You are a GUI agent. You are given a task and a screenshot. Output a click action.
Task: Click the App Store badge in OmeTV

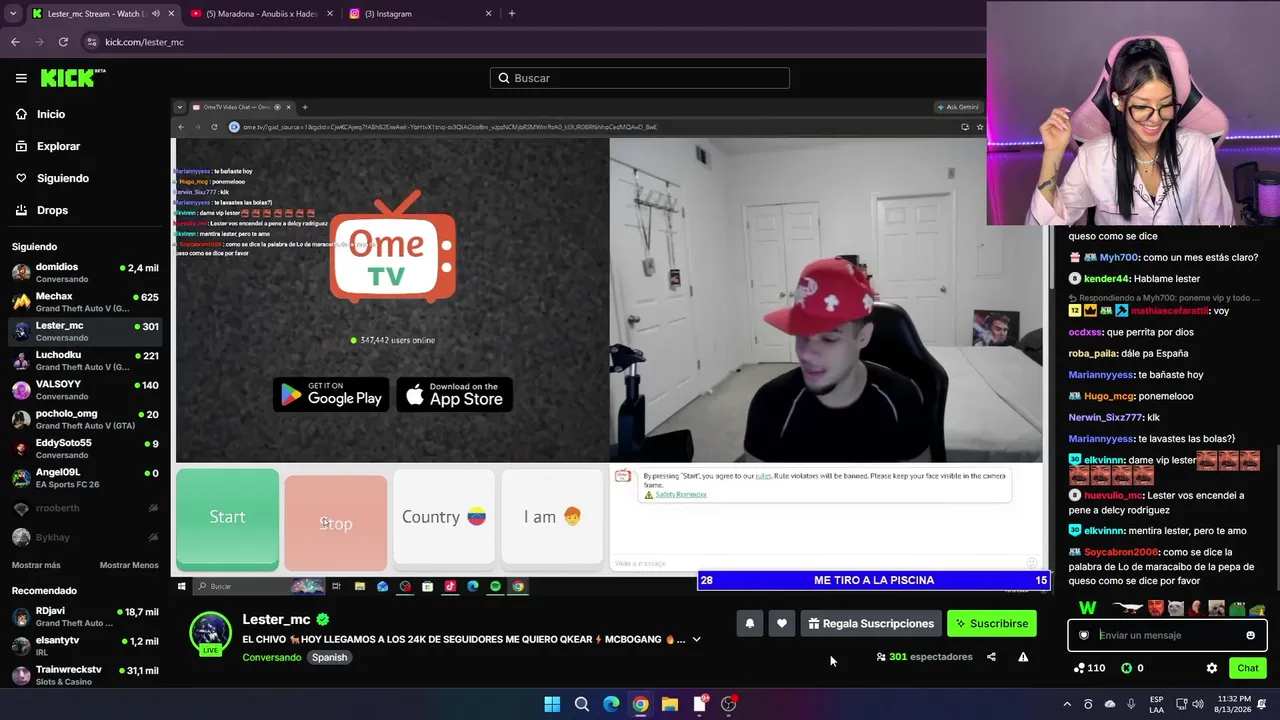click(x=455, y=394)
